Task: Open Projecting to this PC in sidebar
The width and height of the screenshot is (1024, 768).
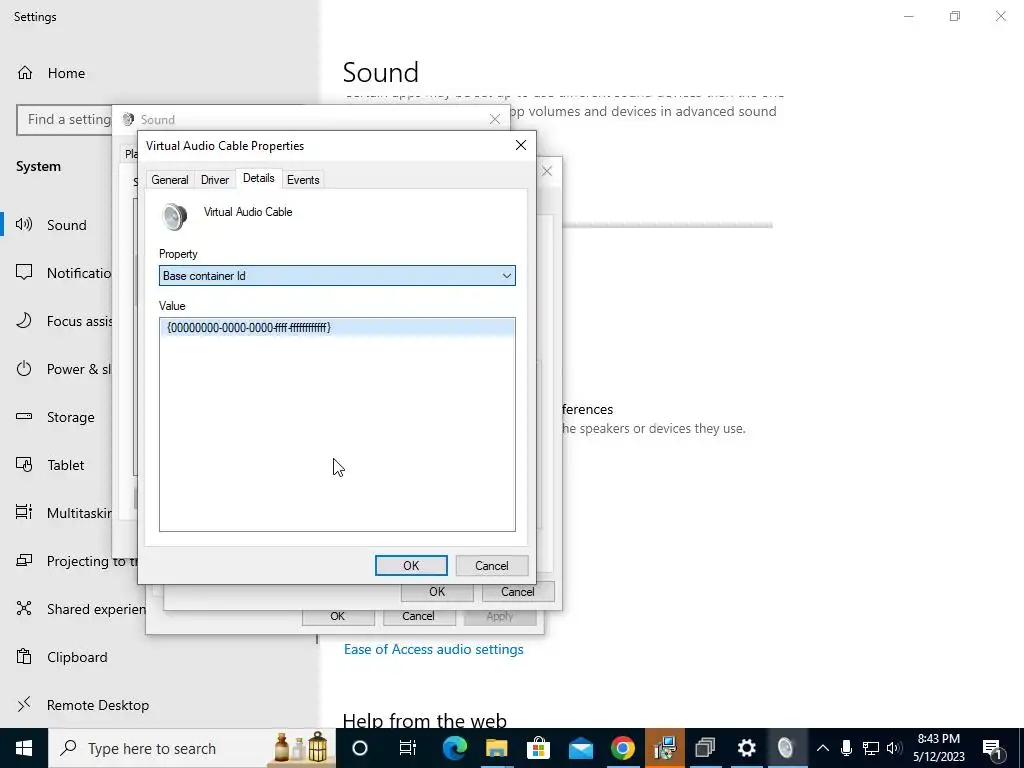Action: tap(76, 561)
